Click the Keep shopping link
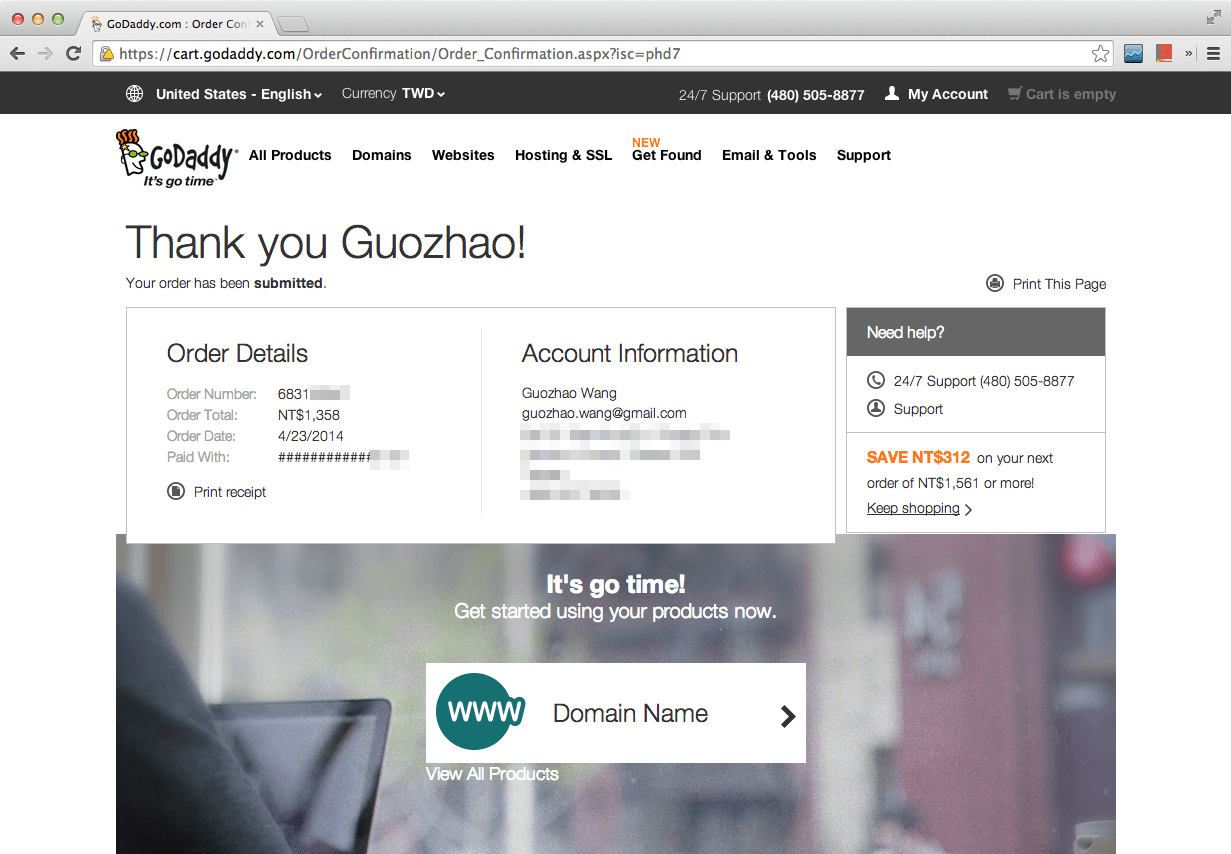 point(913,508)
